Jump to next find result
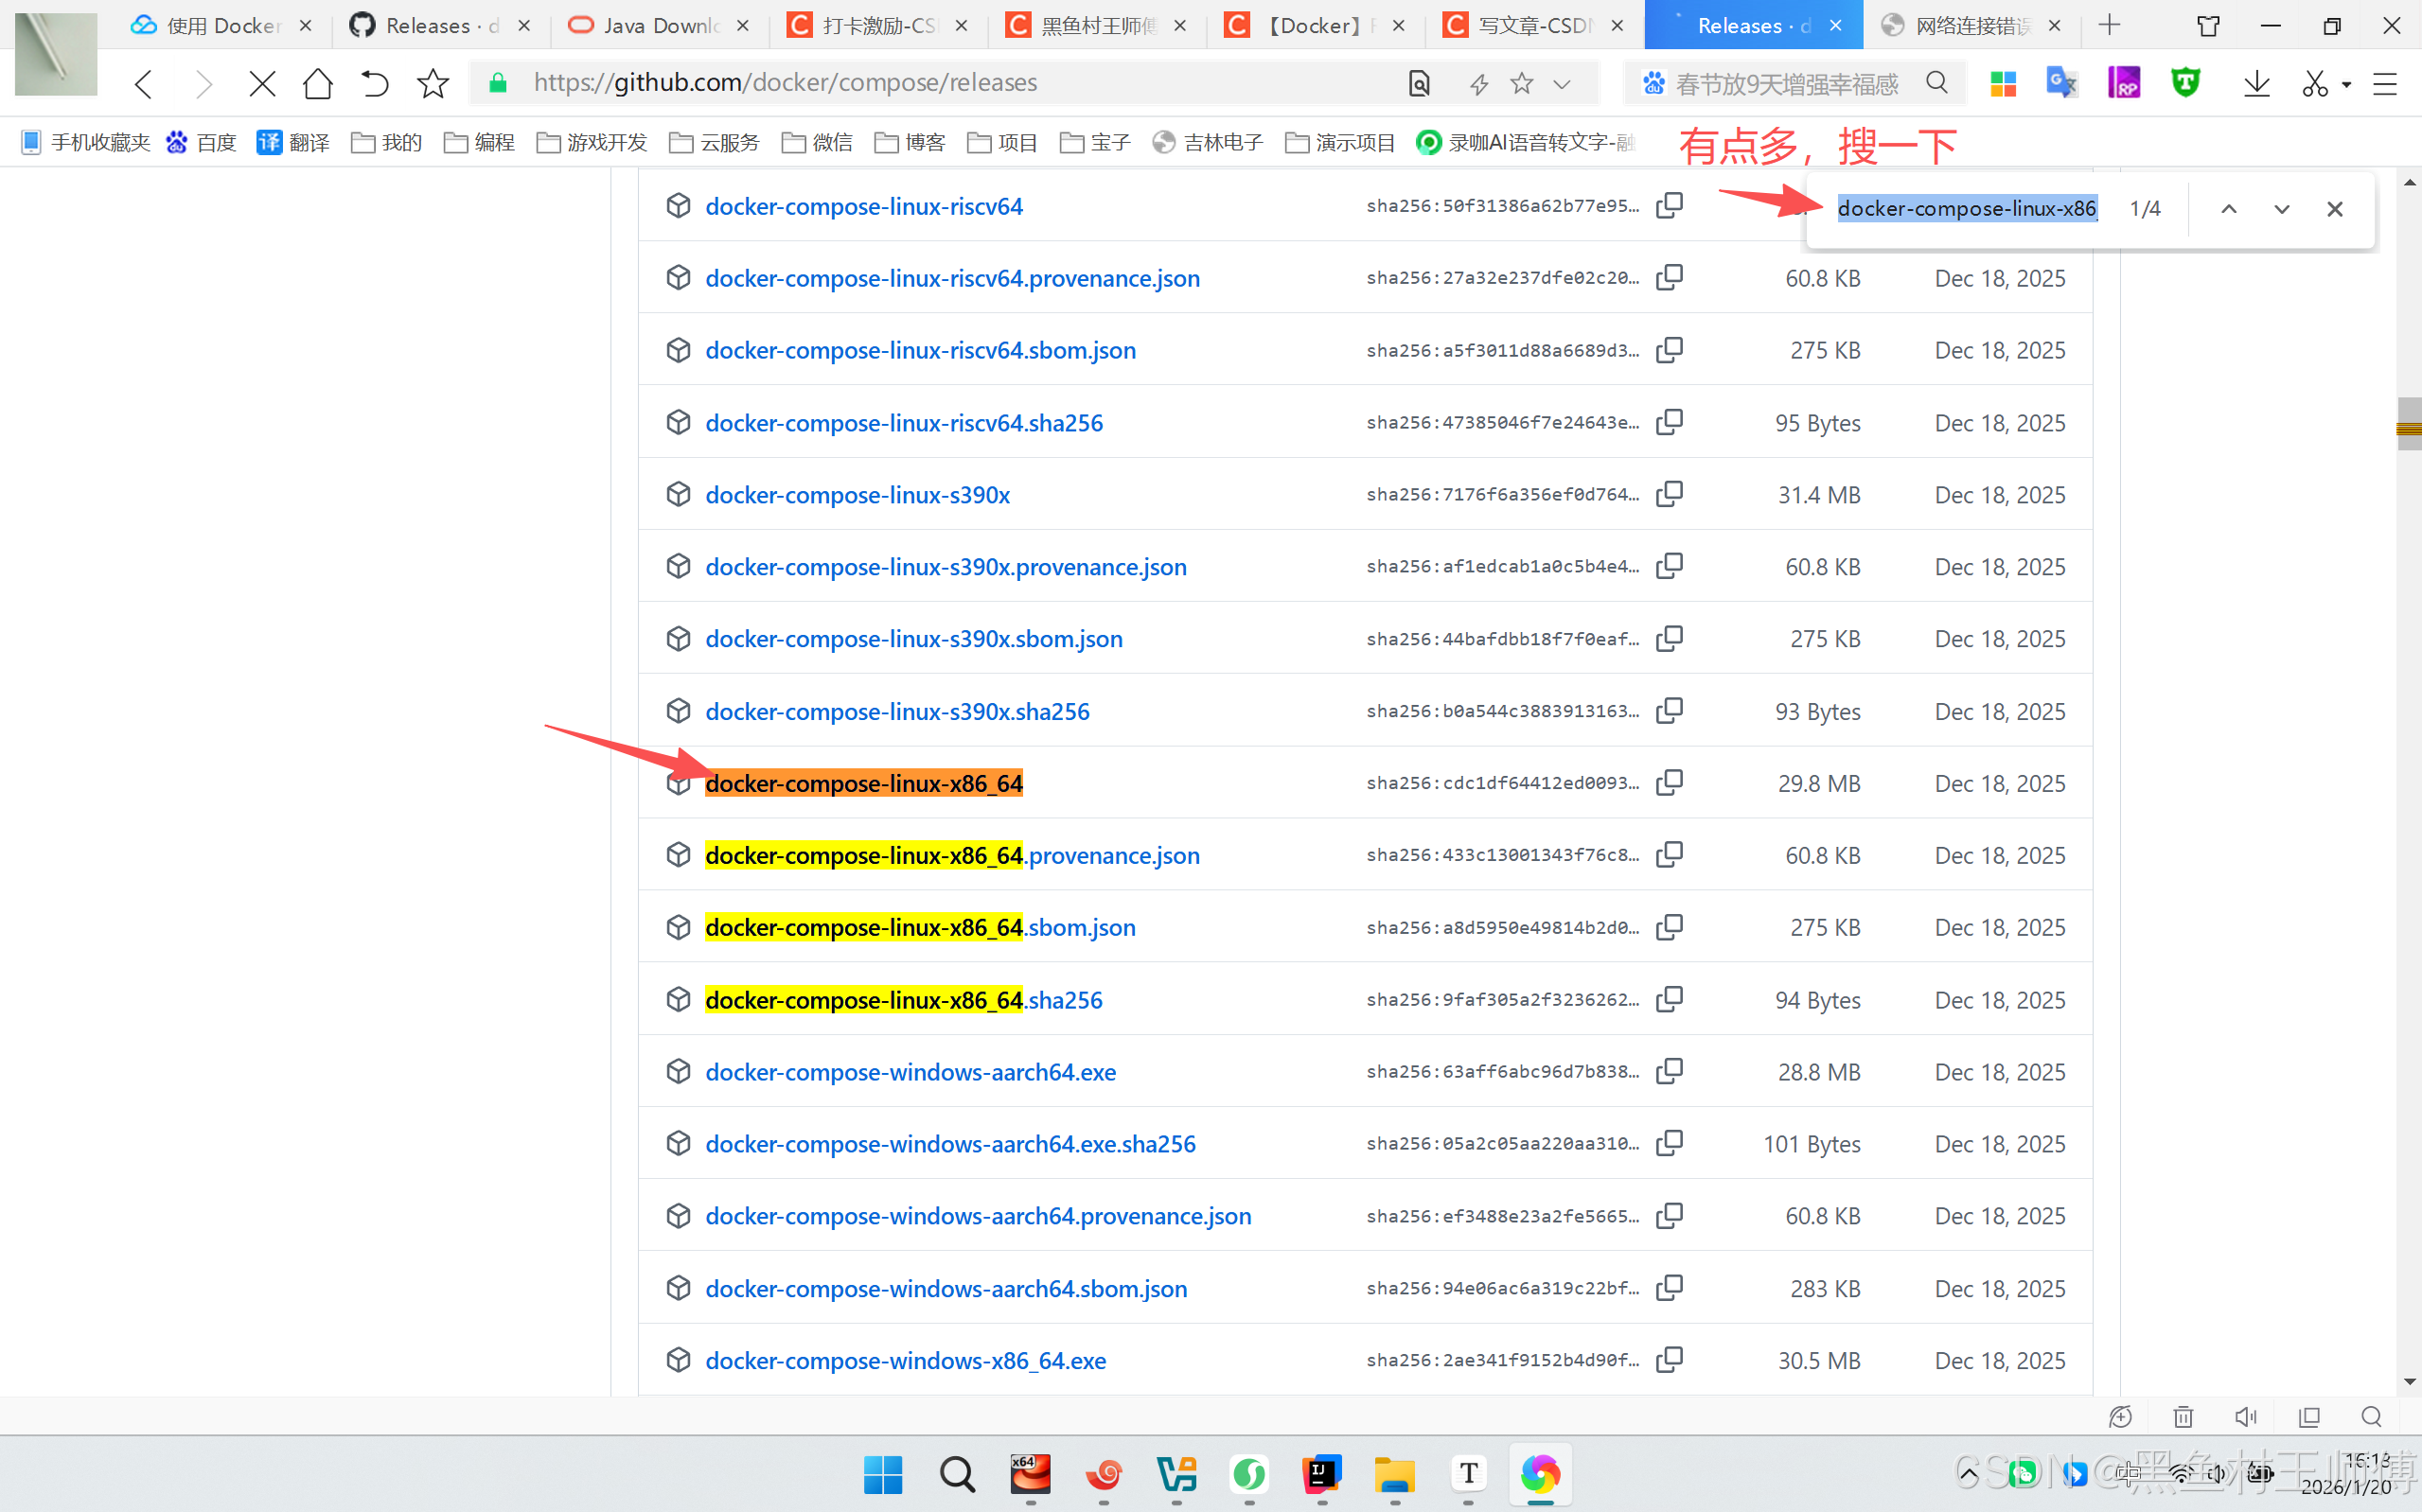Screen dimensions: 2422x1512 coord(2281,209)
